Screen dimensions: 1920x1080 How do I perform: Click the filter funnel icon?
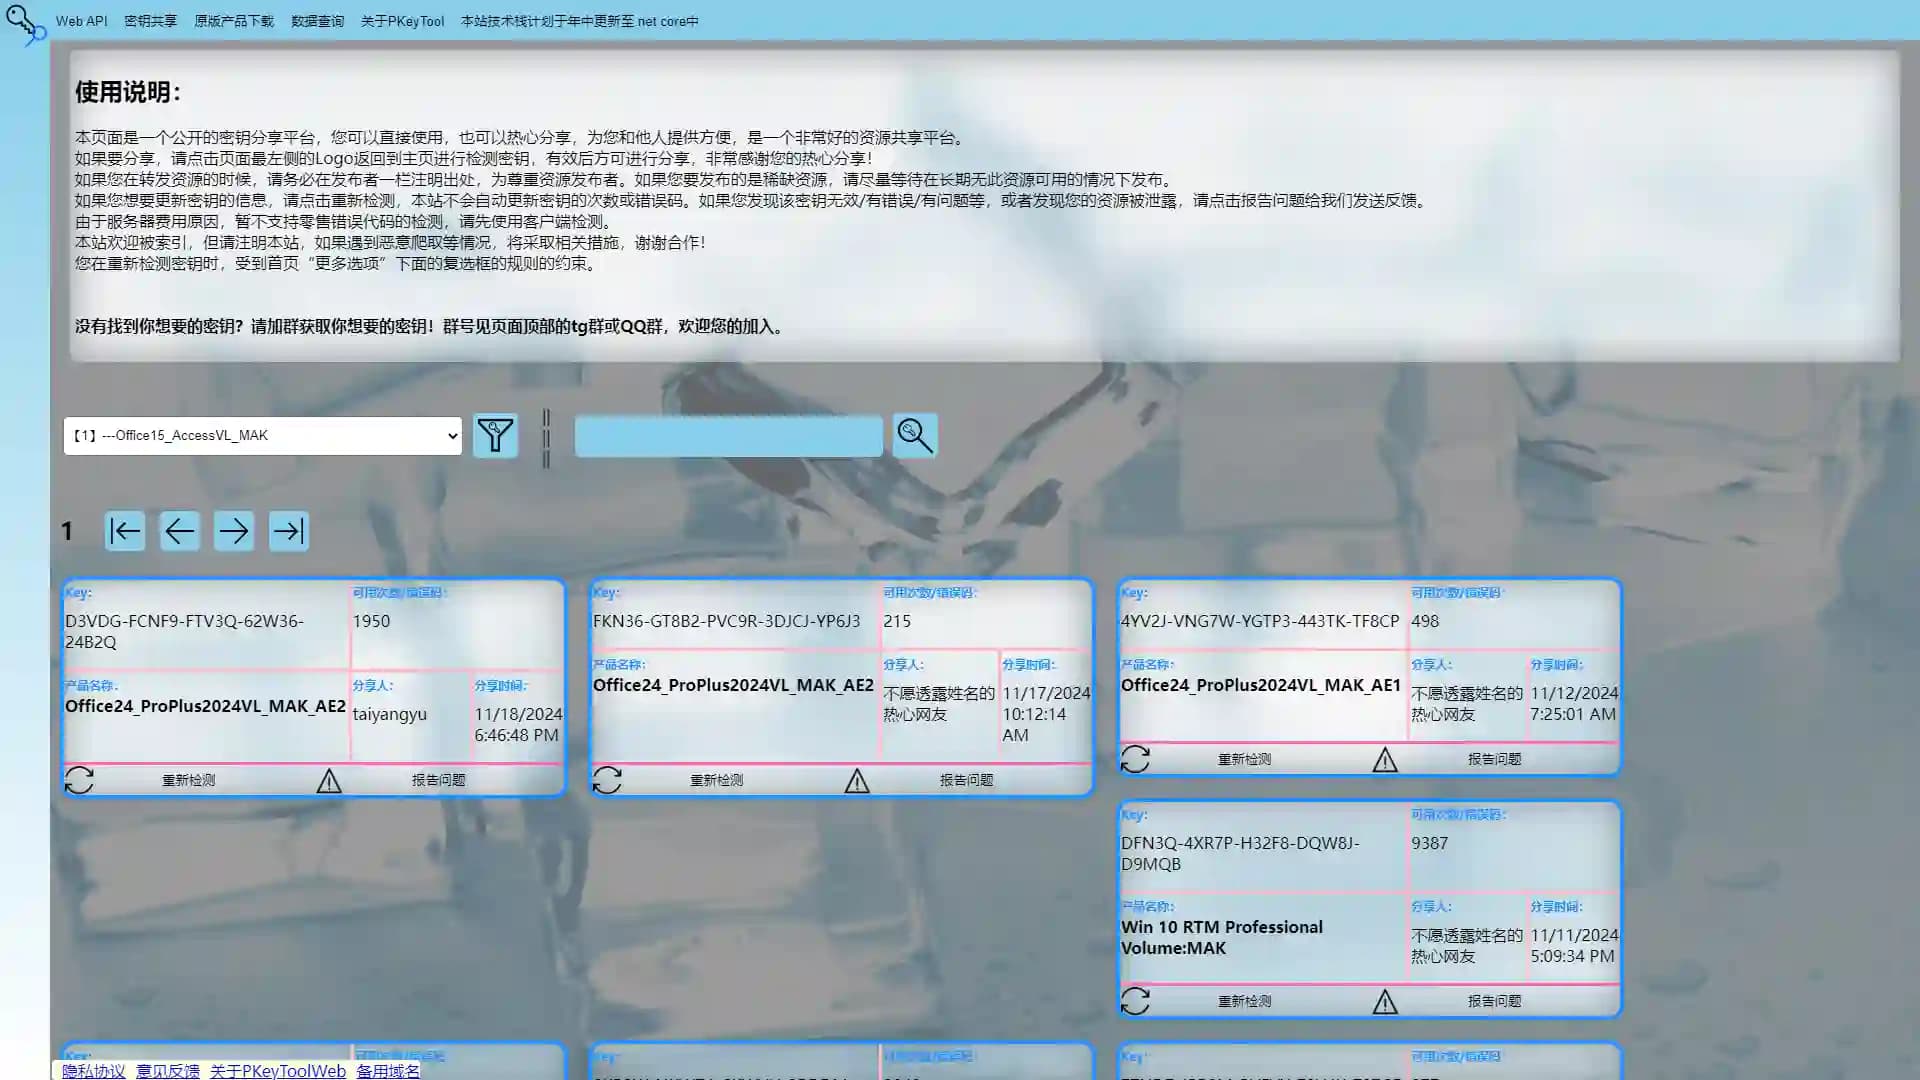tap(495, 436)
